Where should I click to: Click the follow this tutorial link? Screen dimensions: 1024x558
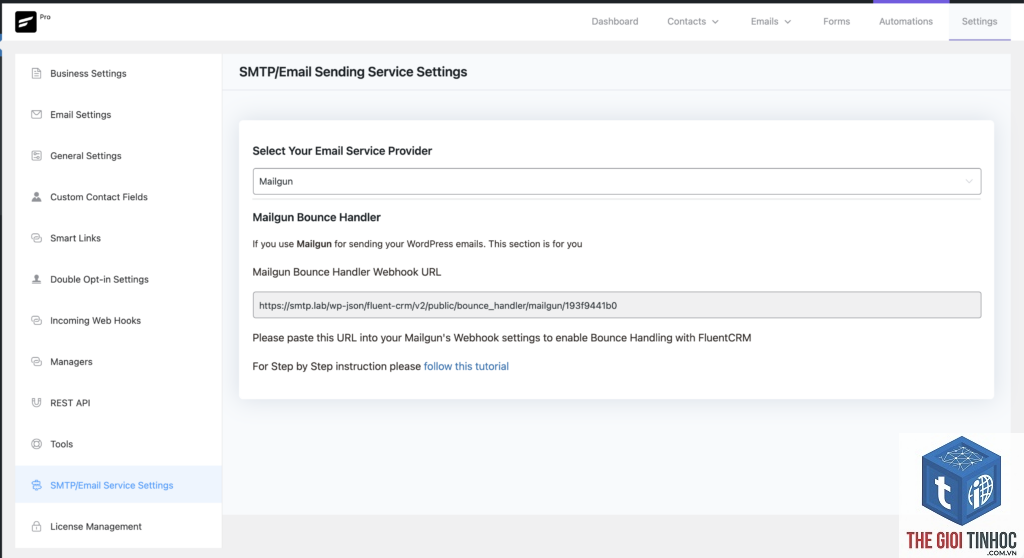(x=466, y=366)
